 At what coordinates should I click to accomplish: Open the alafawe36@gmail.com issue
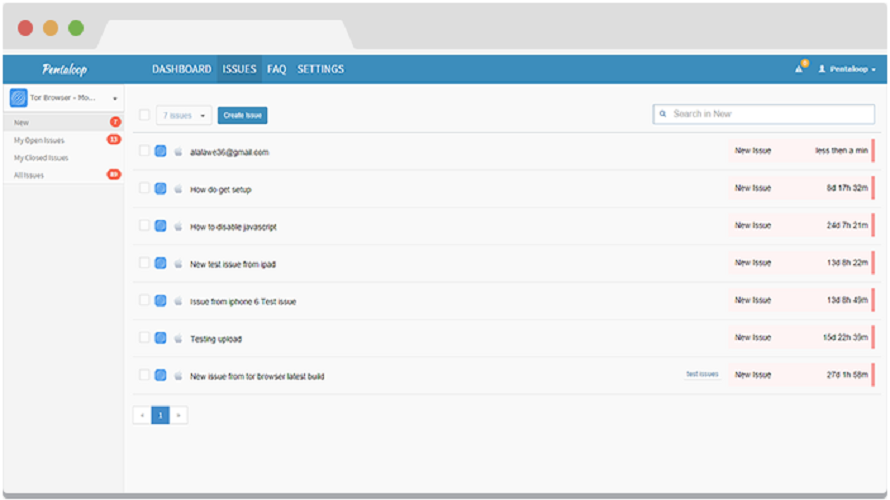click(x=229, y=152)
